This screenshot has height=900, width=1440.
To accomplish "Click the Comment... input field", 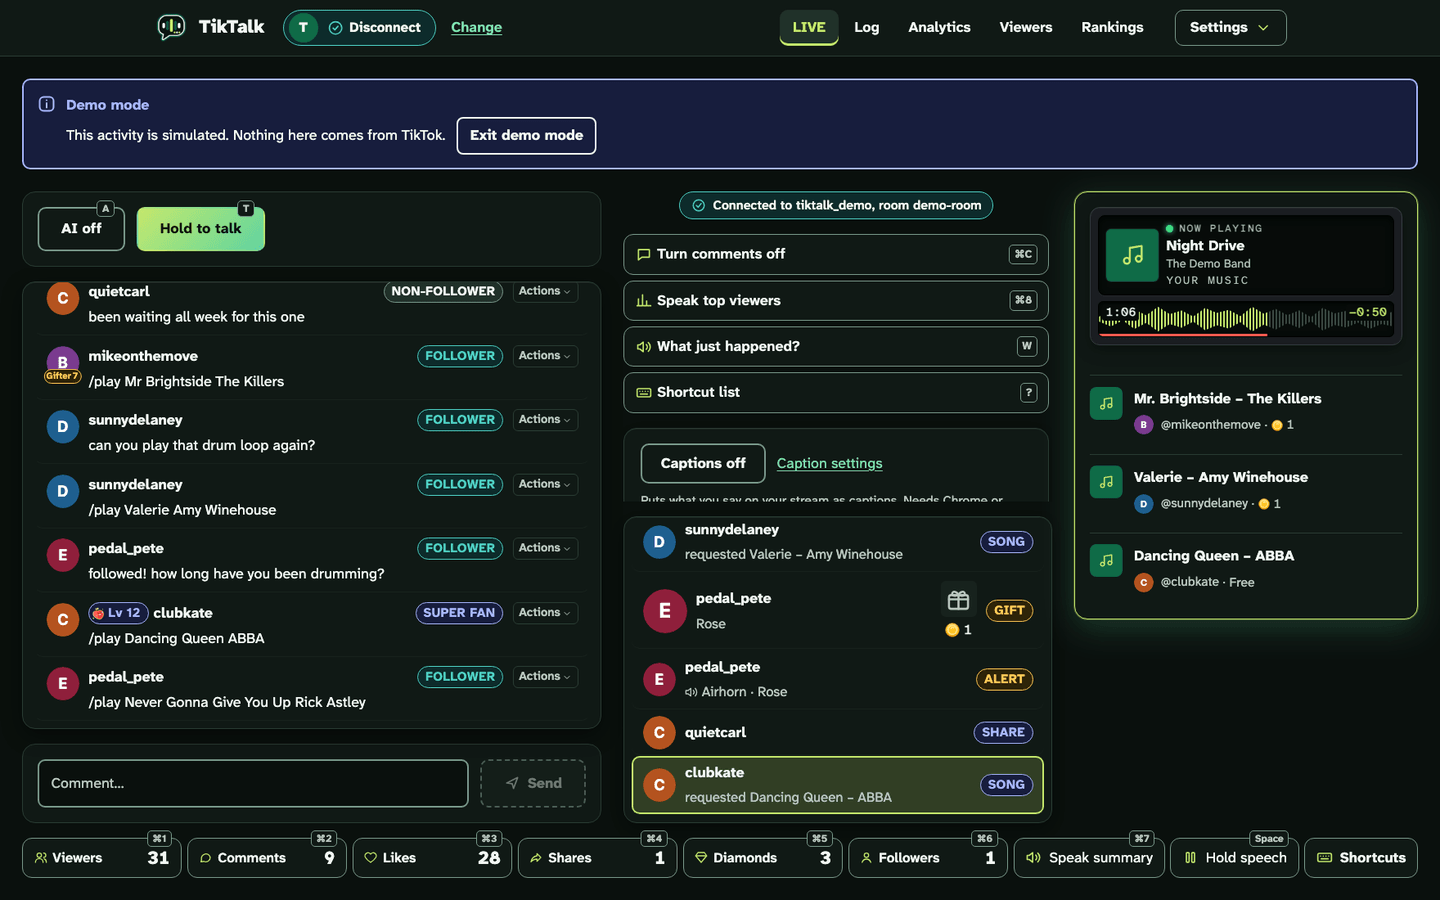I will tap(253, 784).
